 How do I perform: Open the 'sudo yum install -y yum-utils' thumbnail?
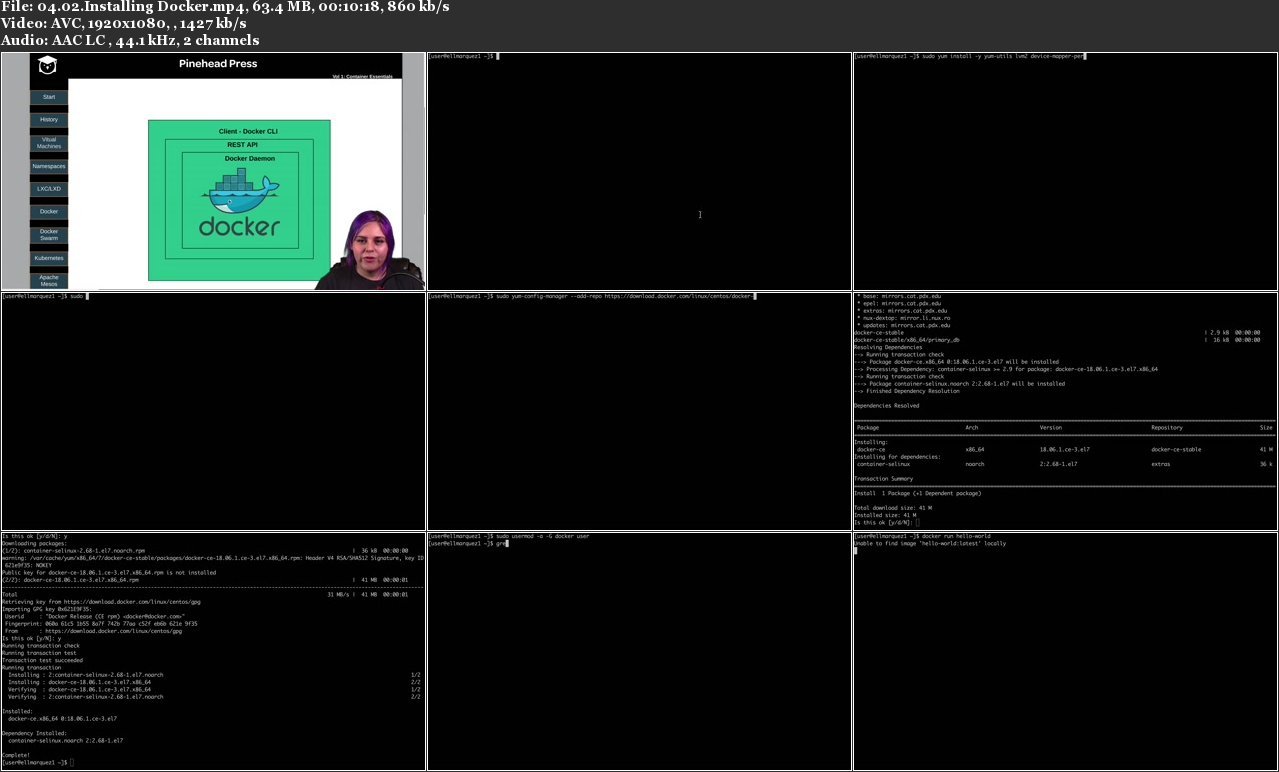coord(1065,171)
